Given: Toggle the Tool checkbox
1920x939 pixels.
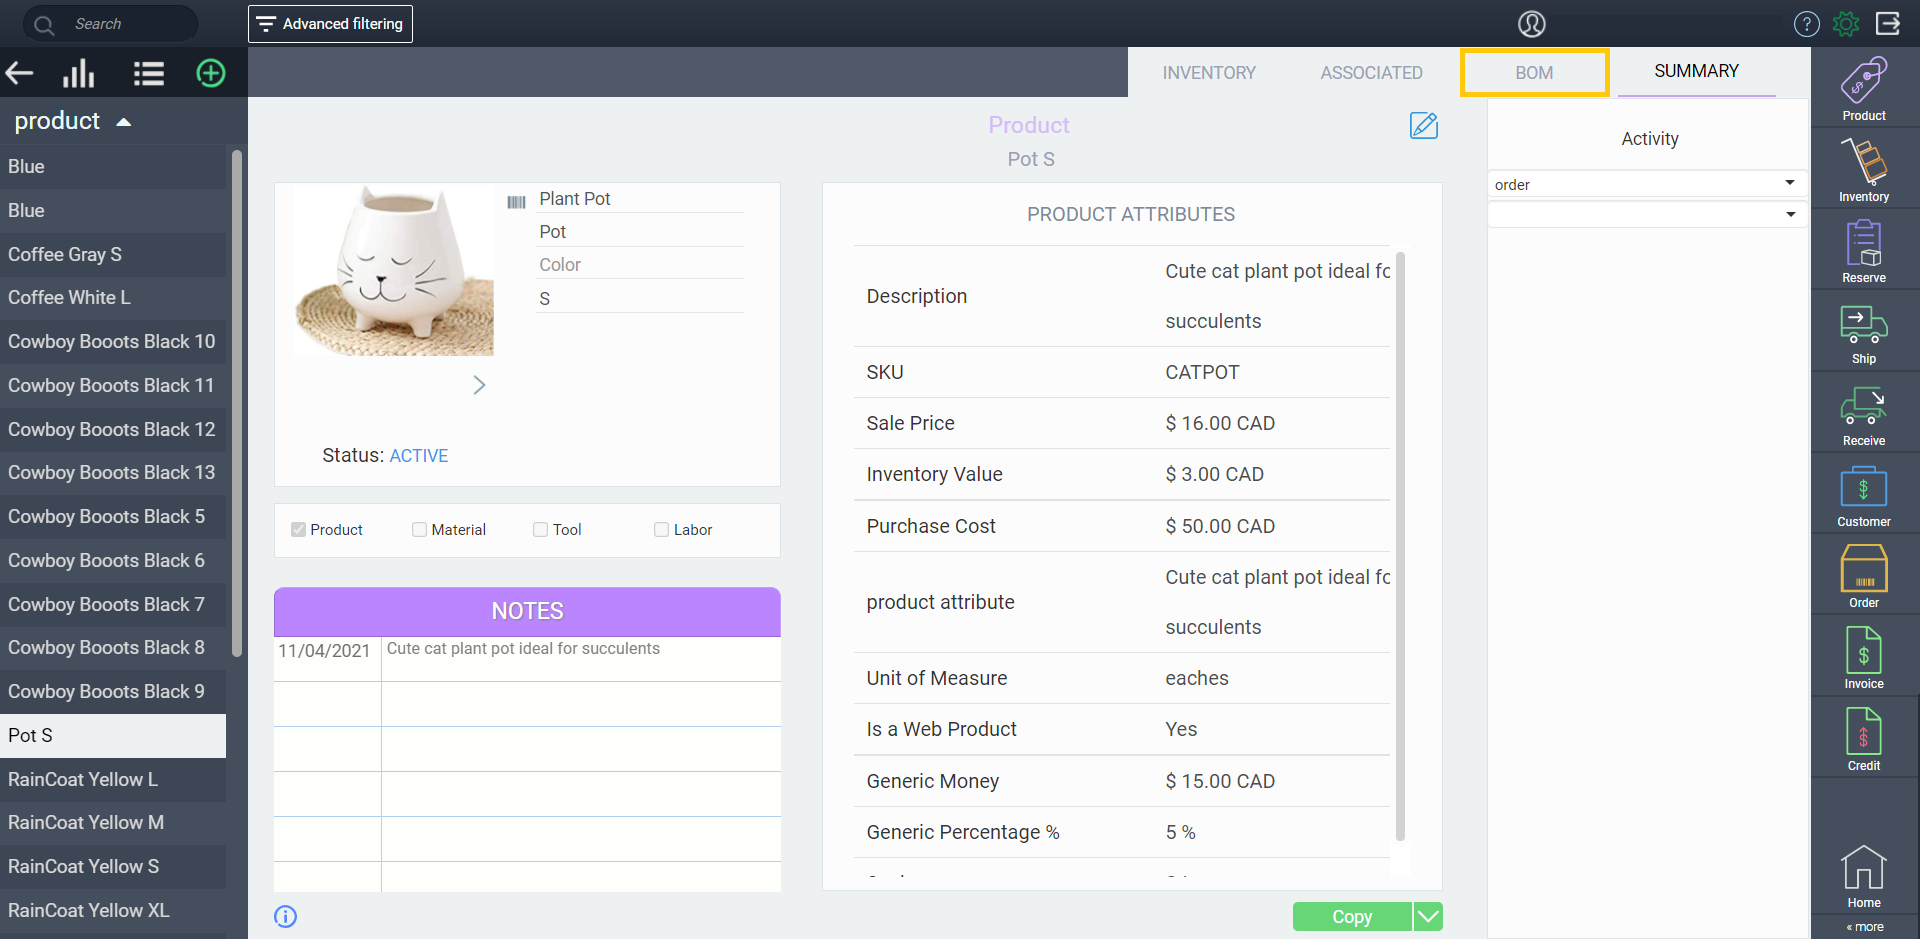Looking at the screenshot, I should click(x=540, y=530).
